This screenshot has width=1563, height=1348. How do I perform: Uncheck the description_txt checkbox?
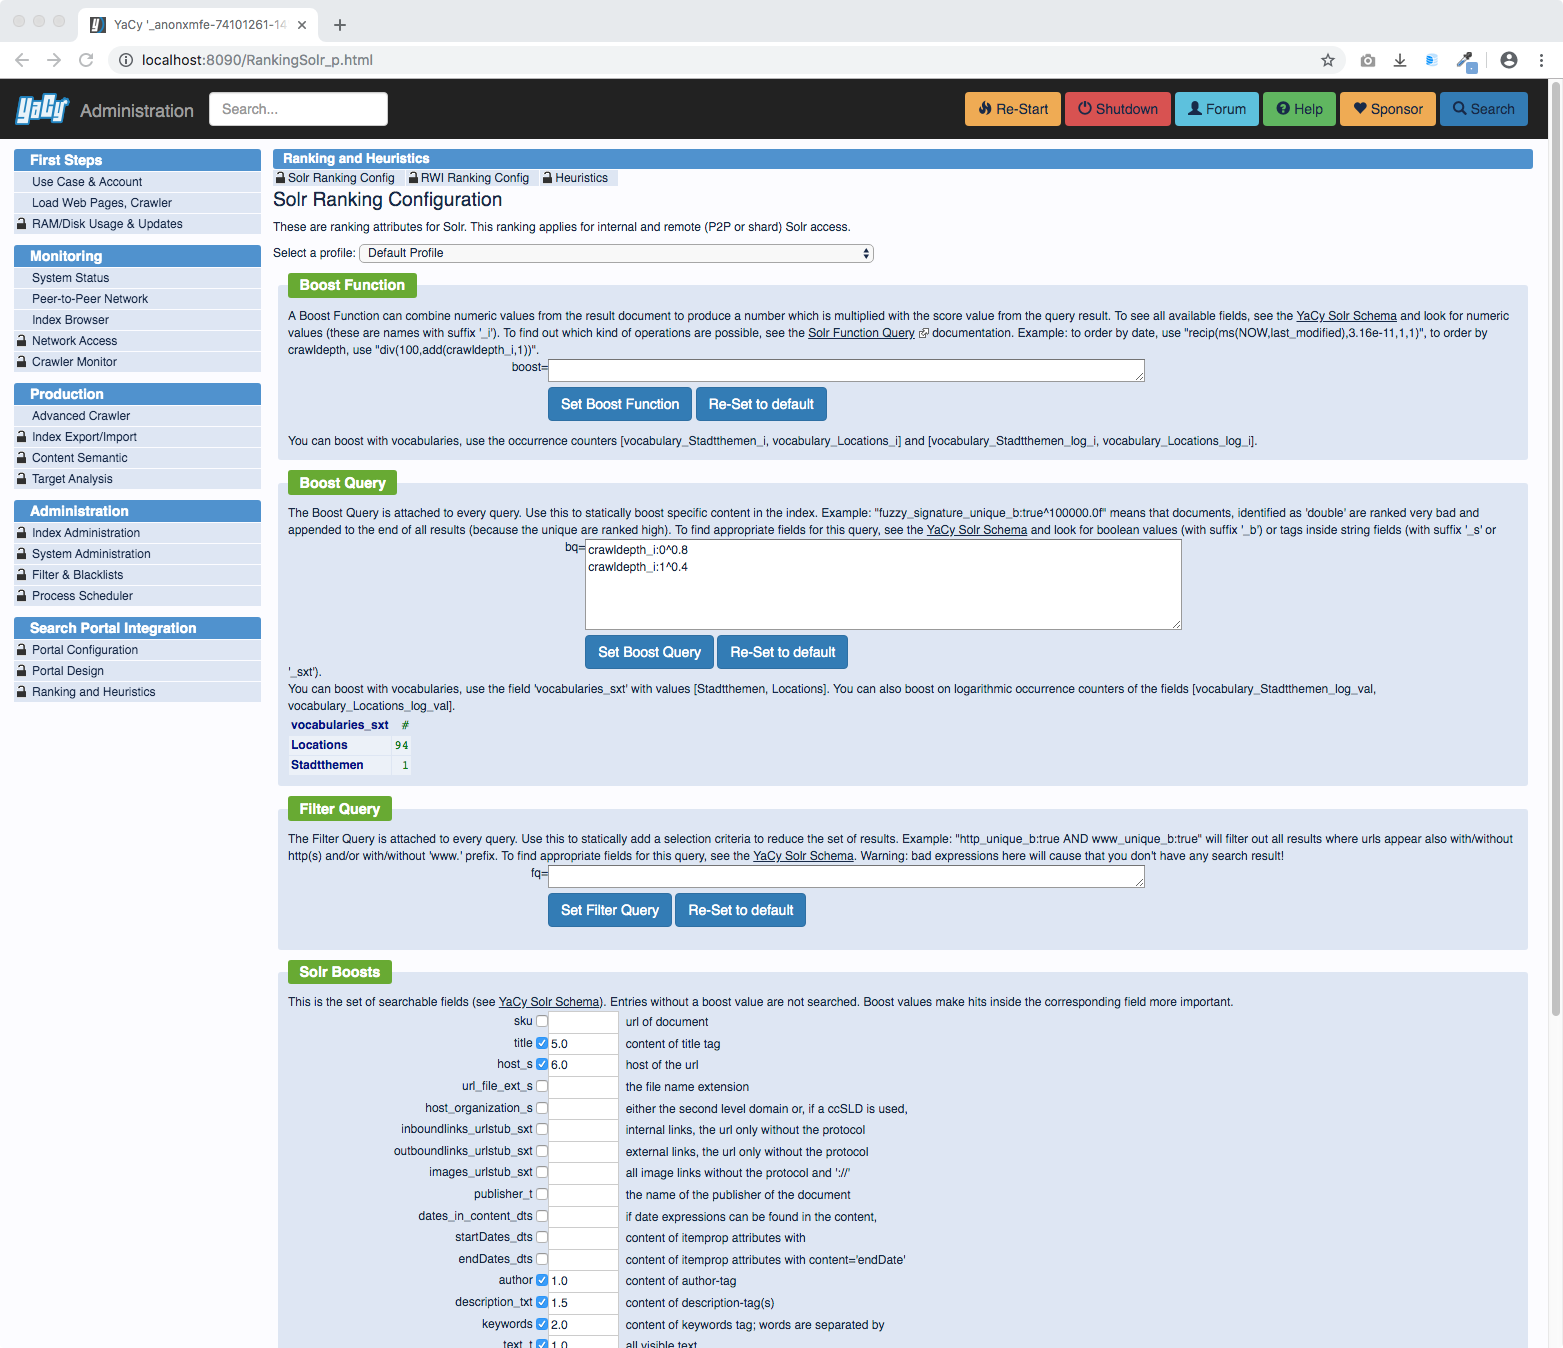pyautogui.click(x=542, y=1302)
